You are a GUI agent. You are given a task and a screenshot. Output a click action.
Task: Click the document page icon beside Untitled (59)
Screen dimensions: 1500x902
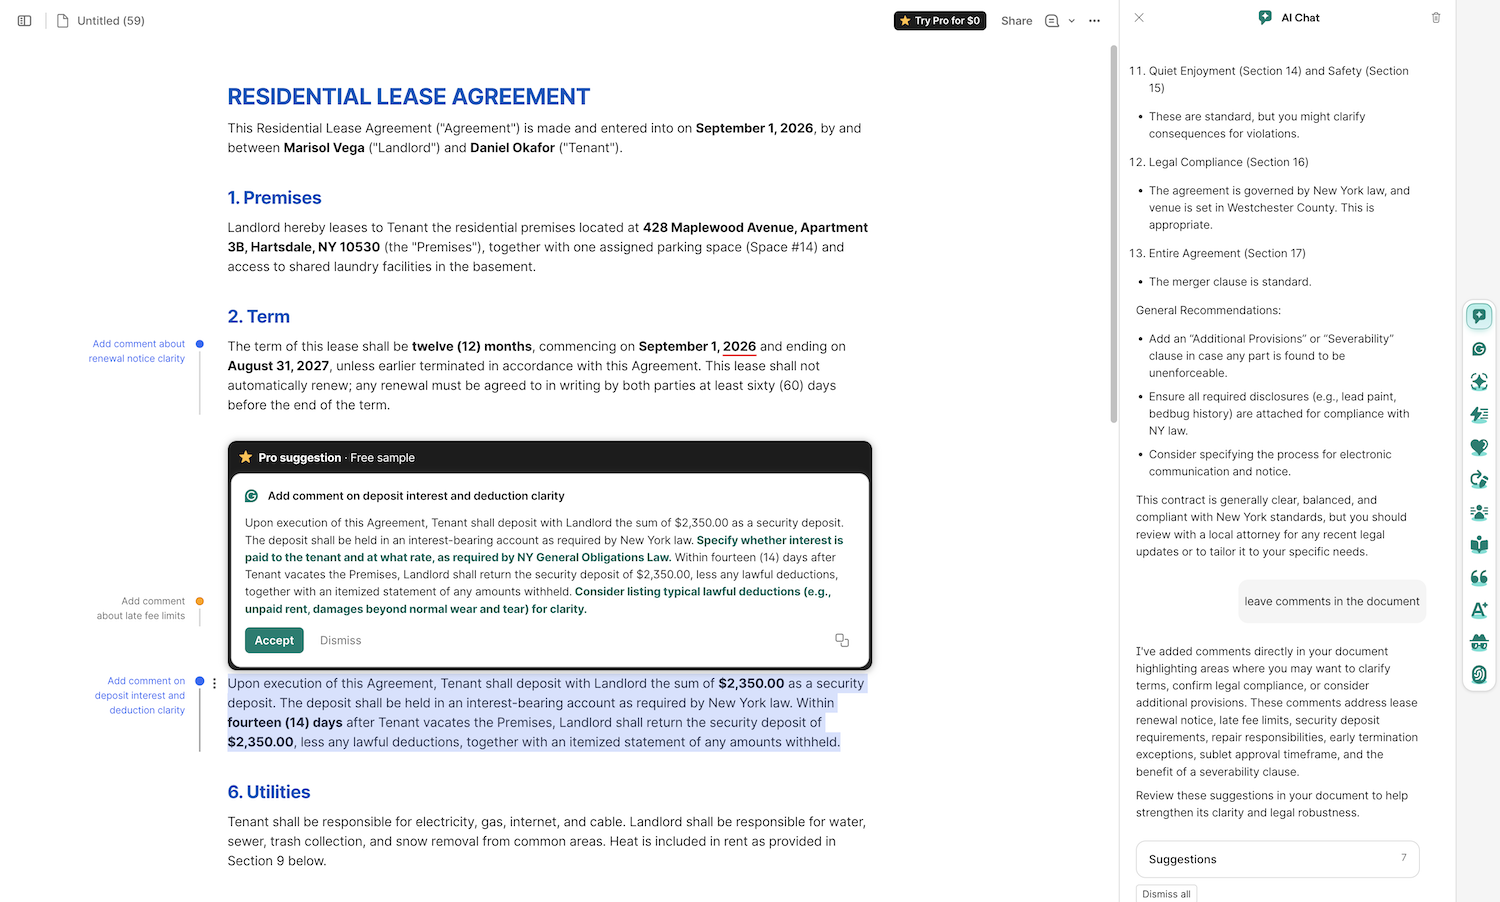click(x=62, y=20)
